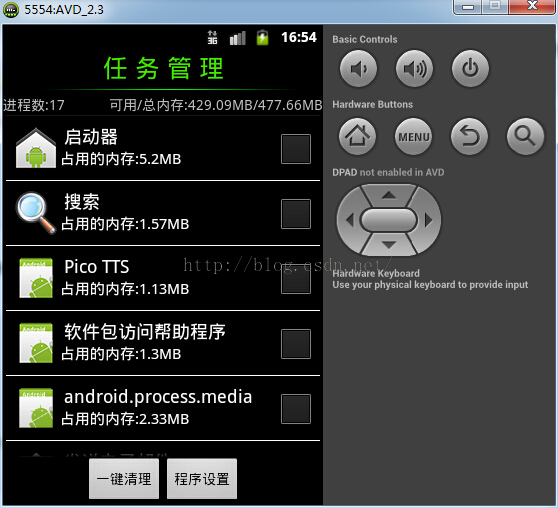This screenshot has height=508, width=558.
Task: Click the 一键清理 button
Action: pos(124,478)
